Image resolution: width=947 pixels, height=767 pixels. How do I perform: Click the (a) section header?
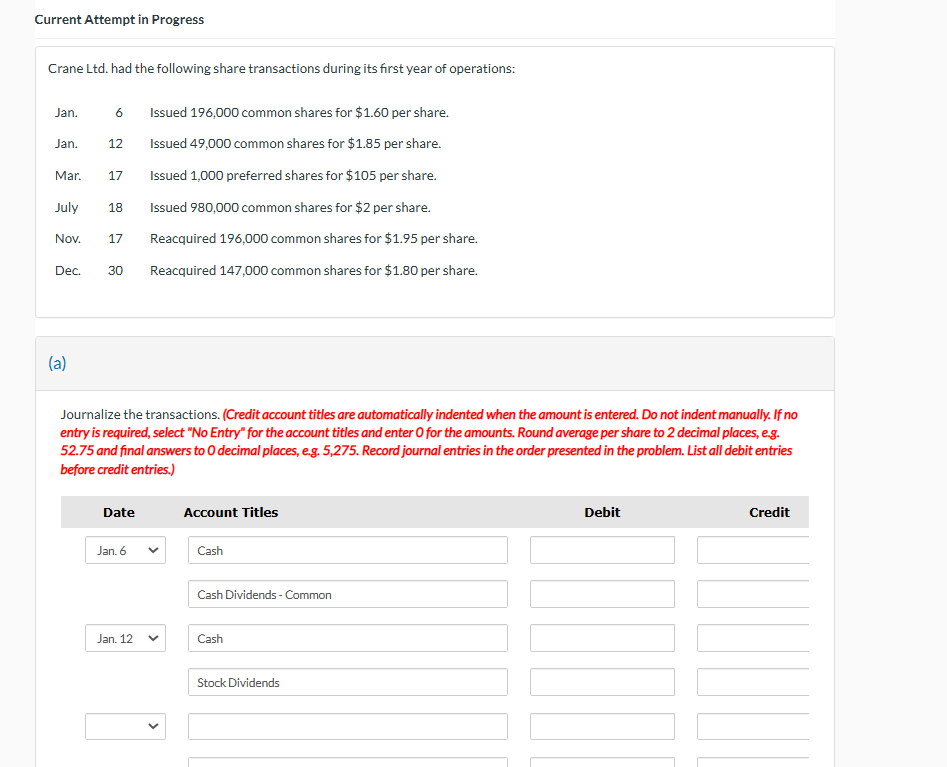click(57, 364)
